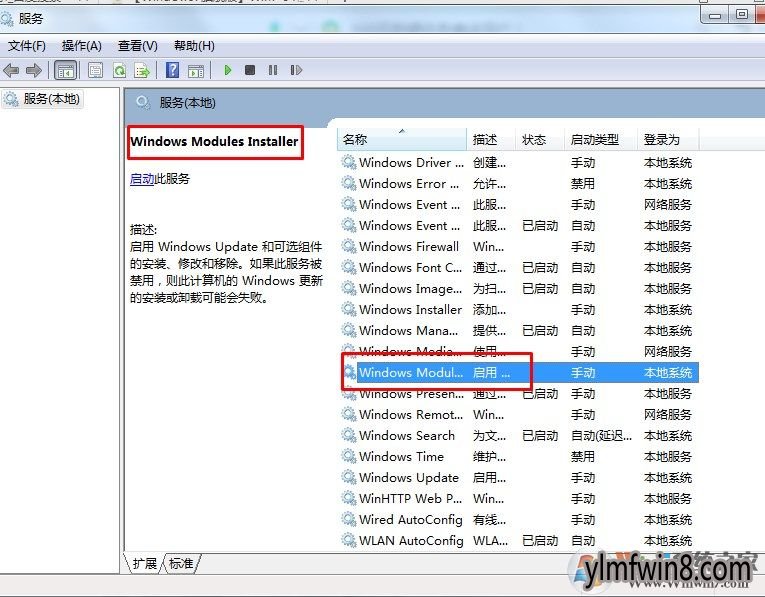
Task: Maximize the 服务 window
Action: [x=742, y=15]
